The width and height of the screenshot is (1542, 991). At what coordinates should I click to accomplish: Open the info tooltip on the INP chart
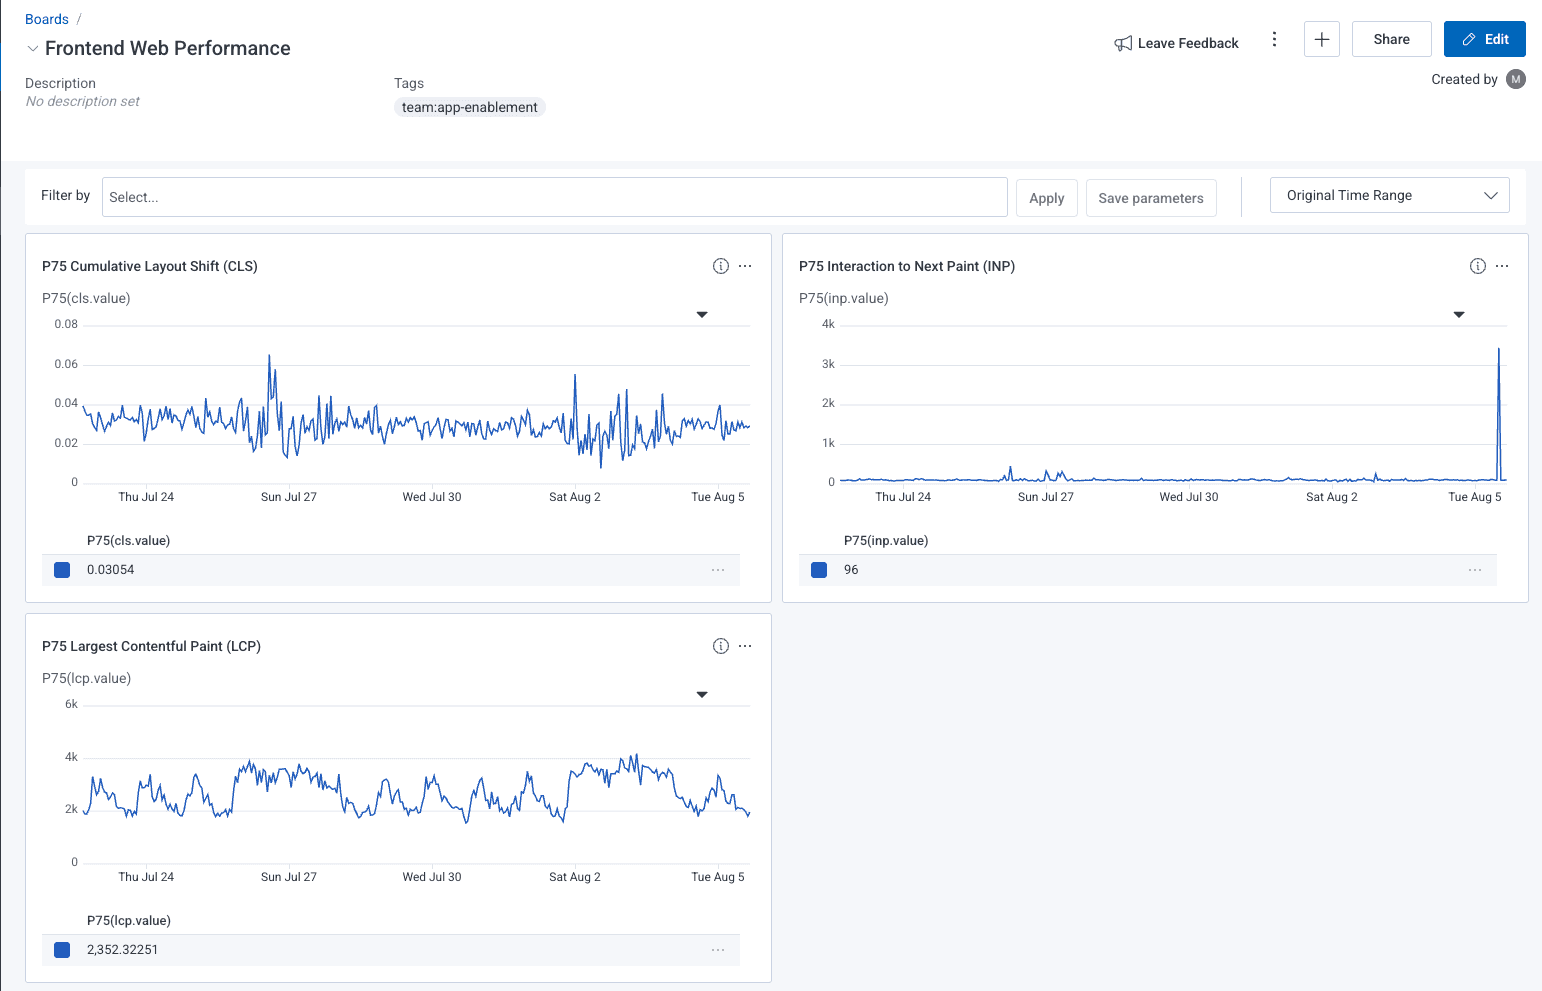pyautogui.click(x=1477, y=266)
